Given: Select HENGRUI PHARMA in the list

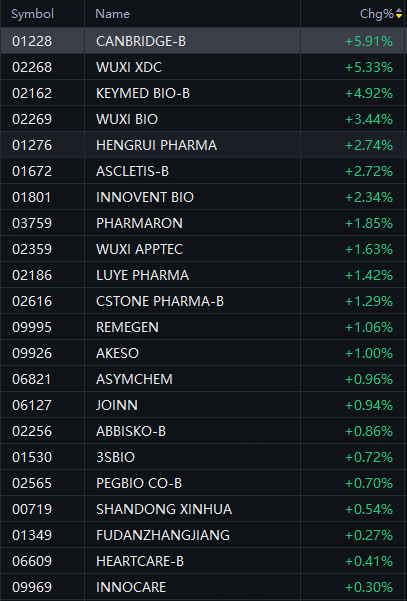Looking at the screenshot, I should point(204,145).
